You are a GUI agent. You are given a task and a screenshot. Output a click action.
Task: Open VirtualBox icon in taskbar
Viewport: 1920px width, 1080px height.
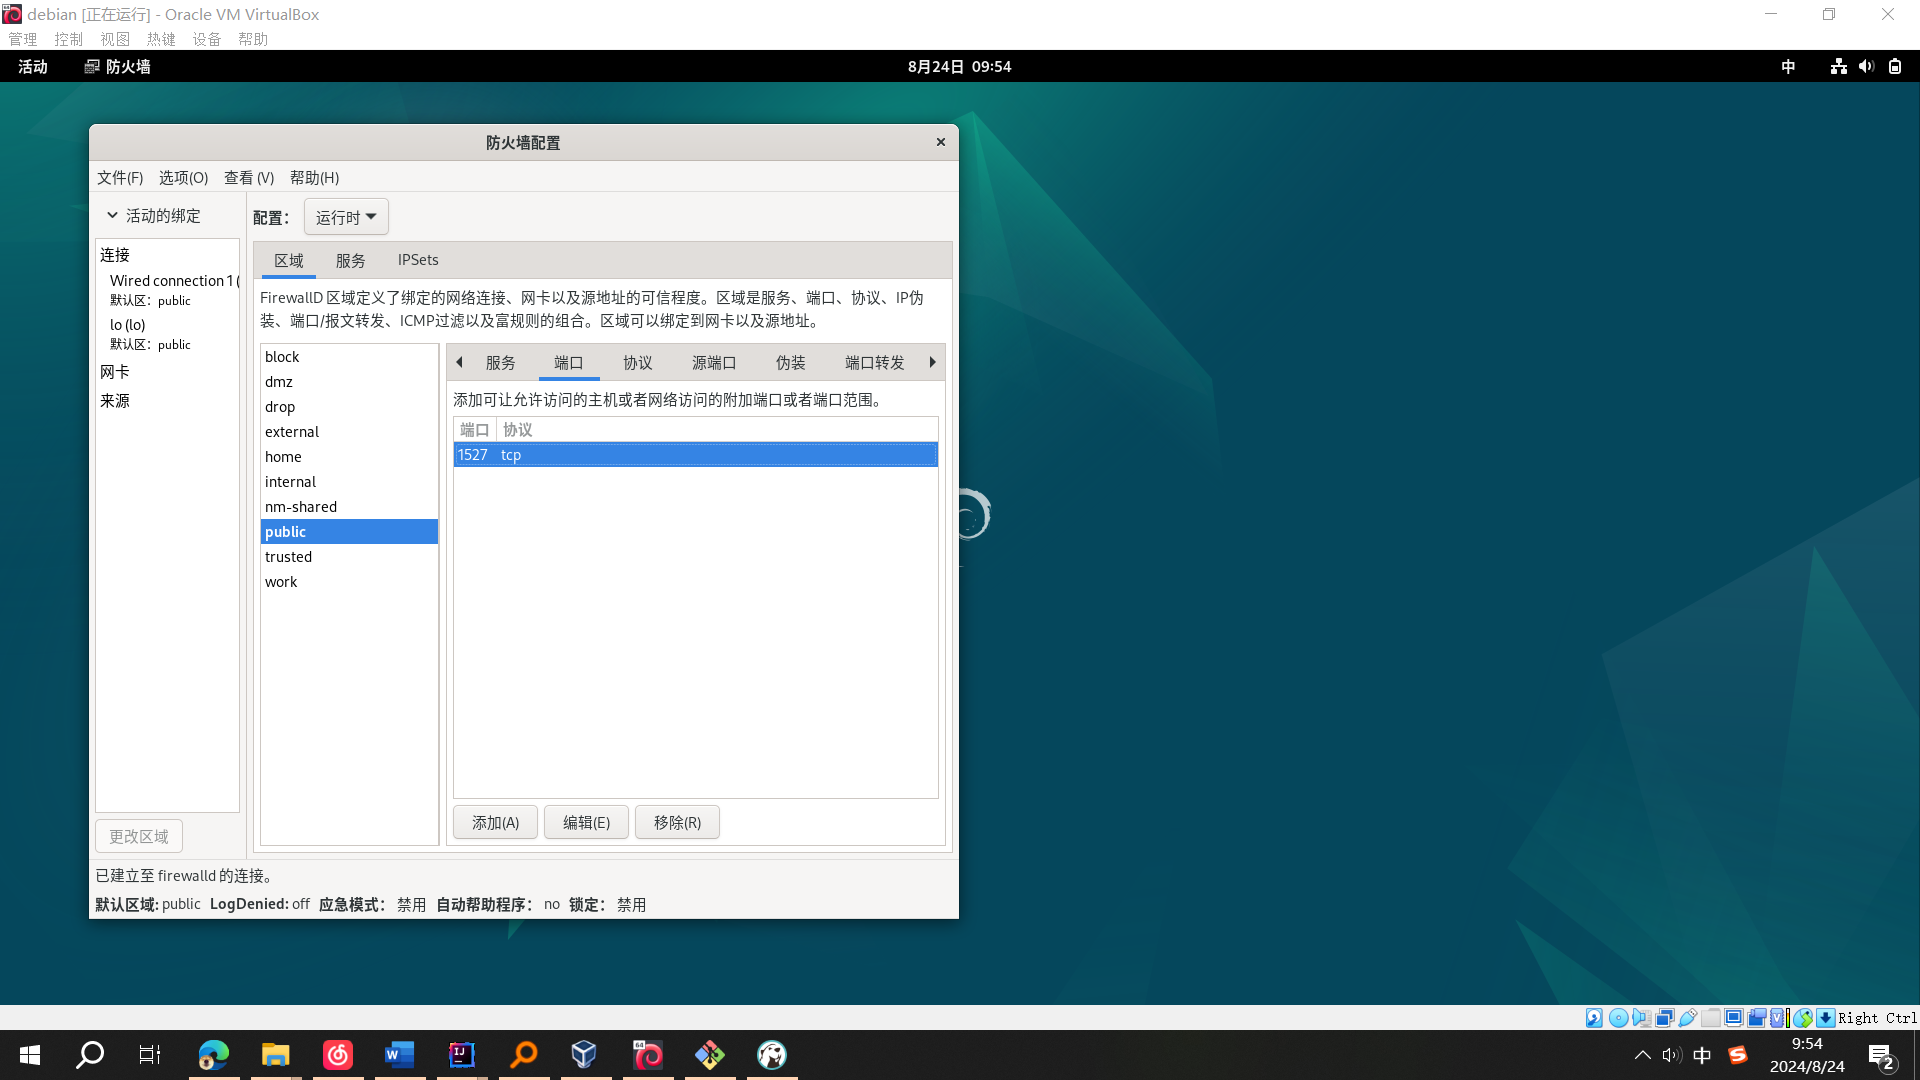click(584, 1055)
